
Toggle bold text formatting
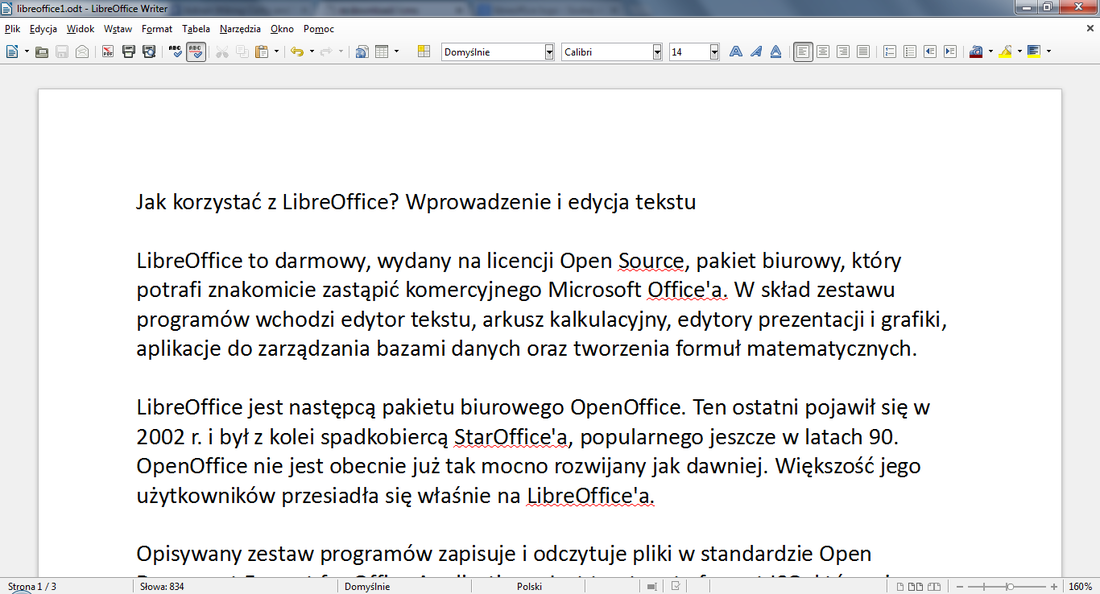(736, 51)
